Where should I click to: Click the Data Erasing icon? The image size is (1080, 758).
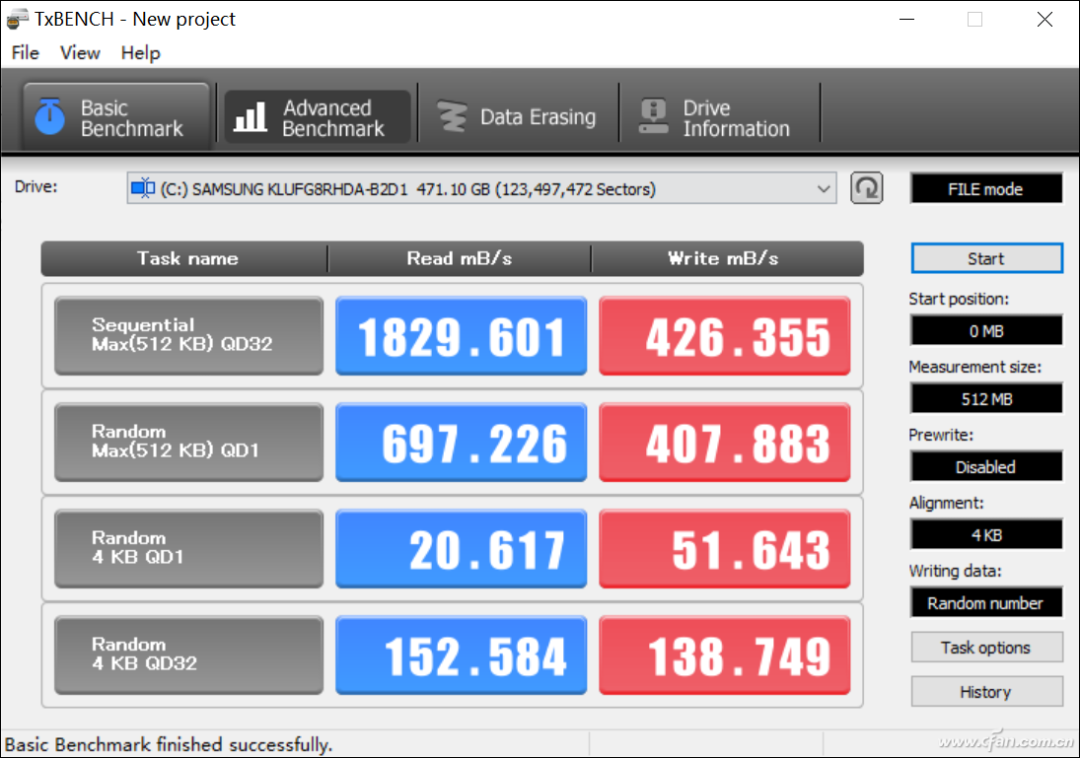[452, 118]
